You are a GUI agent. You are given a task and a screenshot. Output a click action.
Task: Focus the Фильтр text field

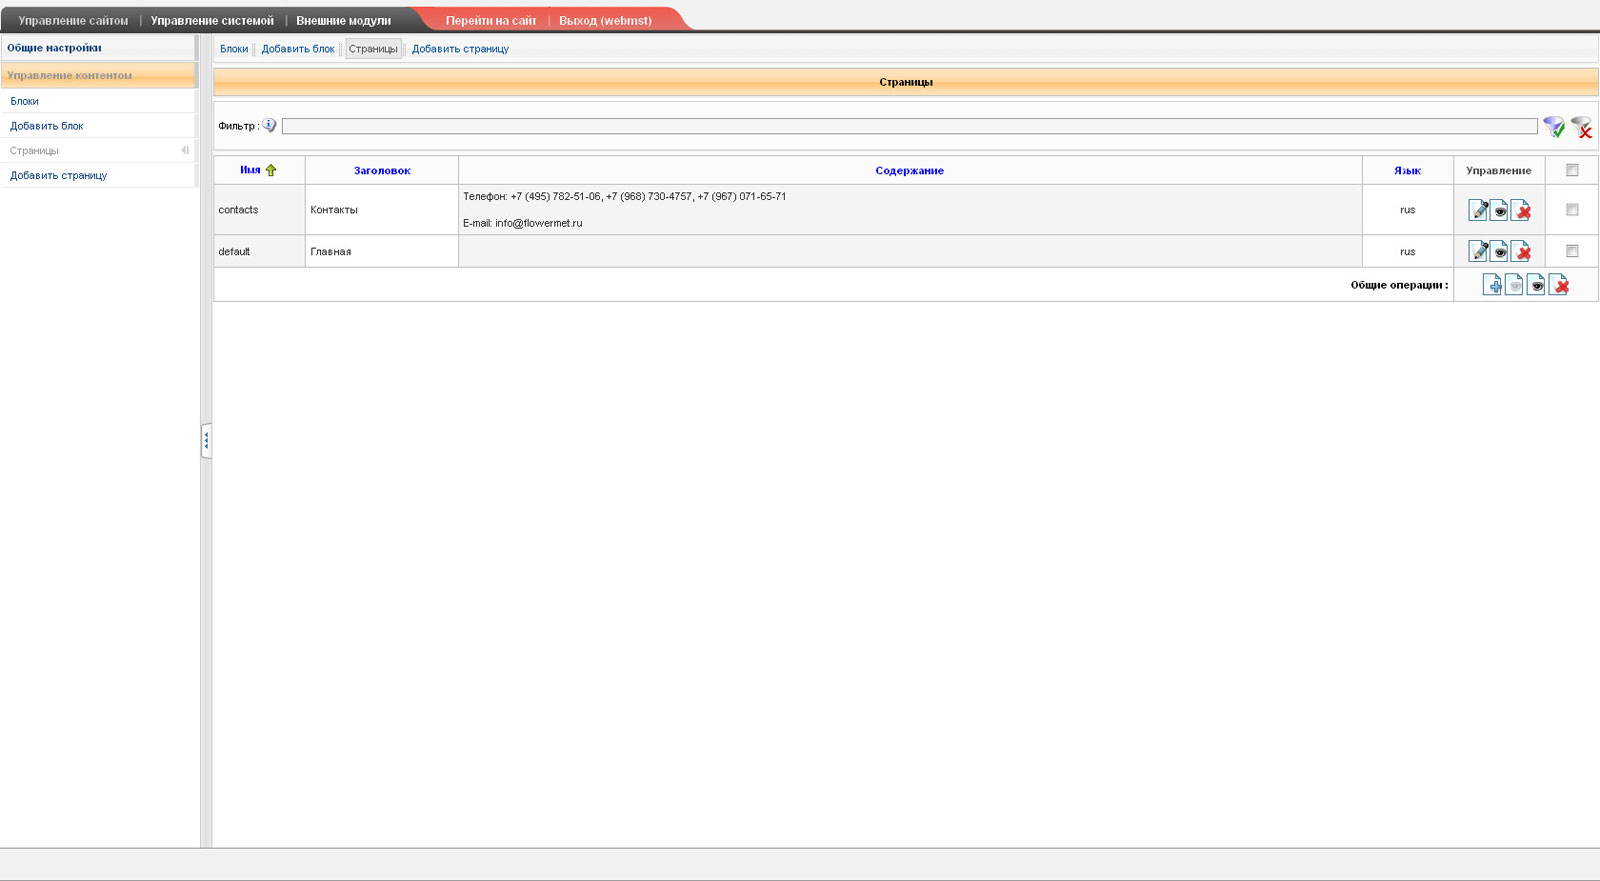pos(909,126)
